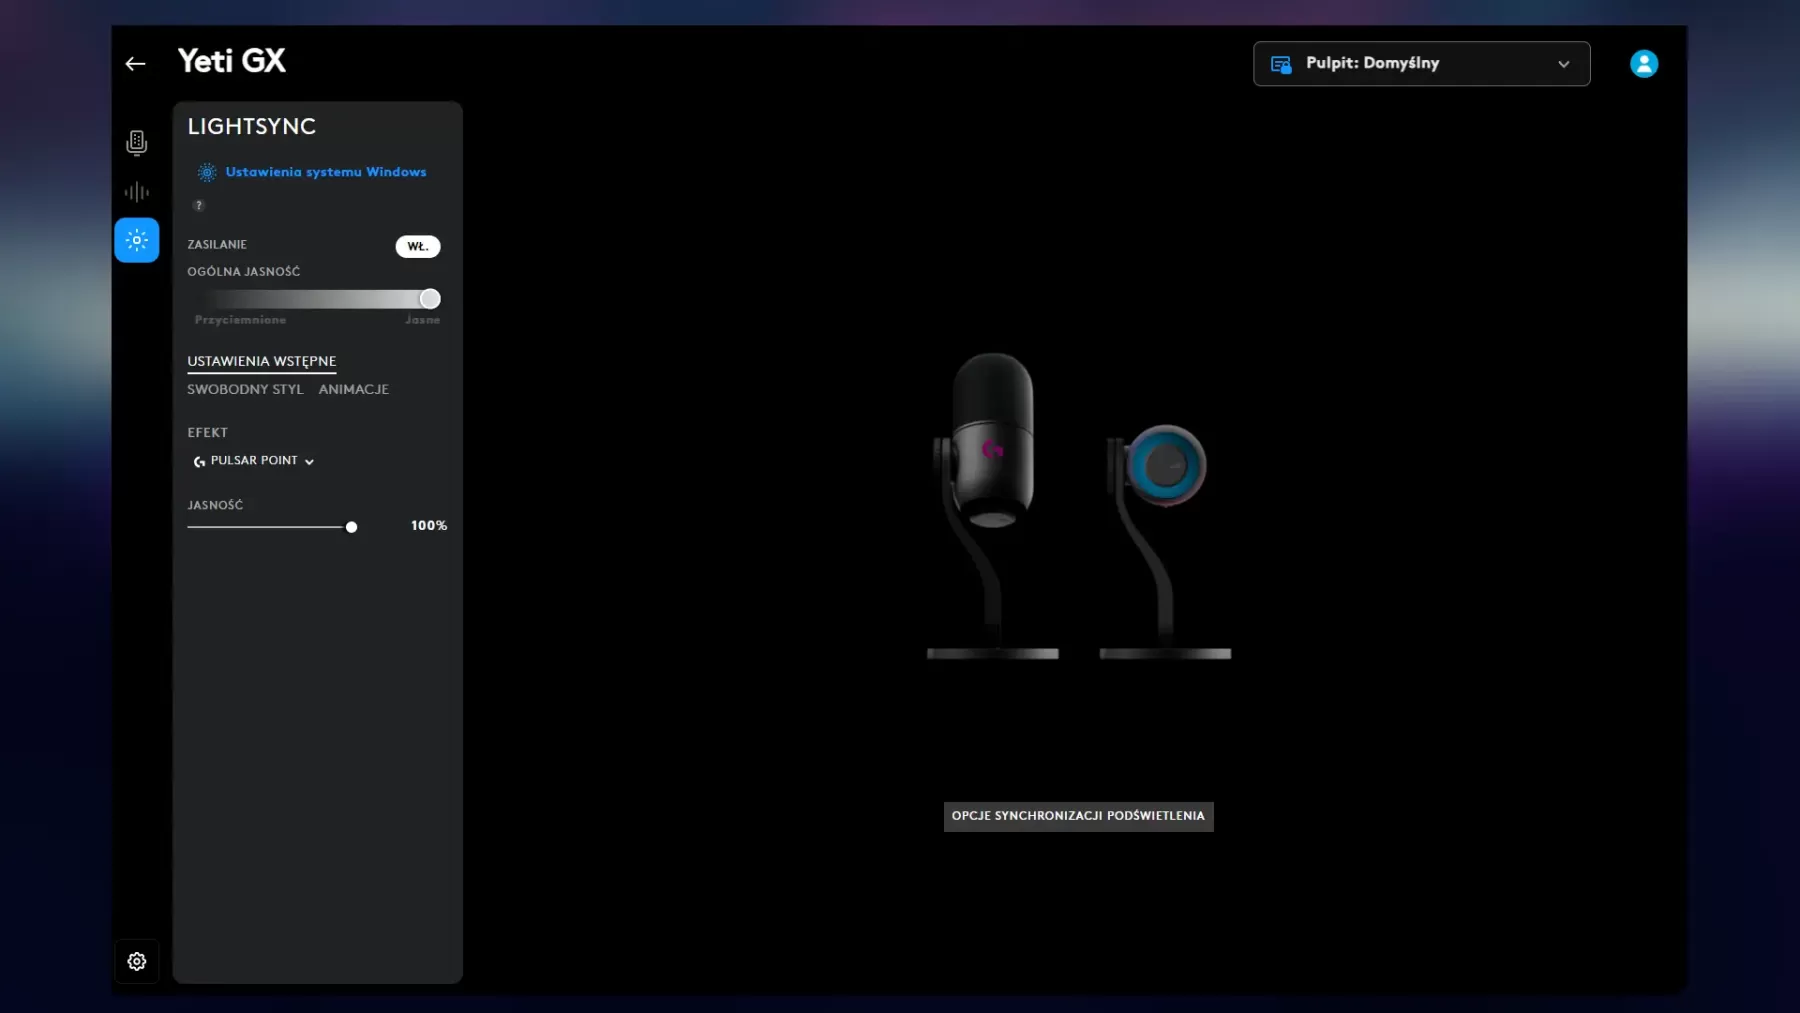Select the microphone settings icon in sidebar
The height and width of the screenshot is (1013, 1800).
pyautogui.click(x=136, y=142)
